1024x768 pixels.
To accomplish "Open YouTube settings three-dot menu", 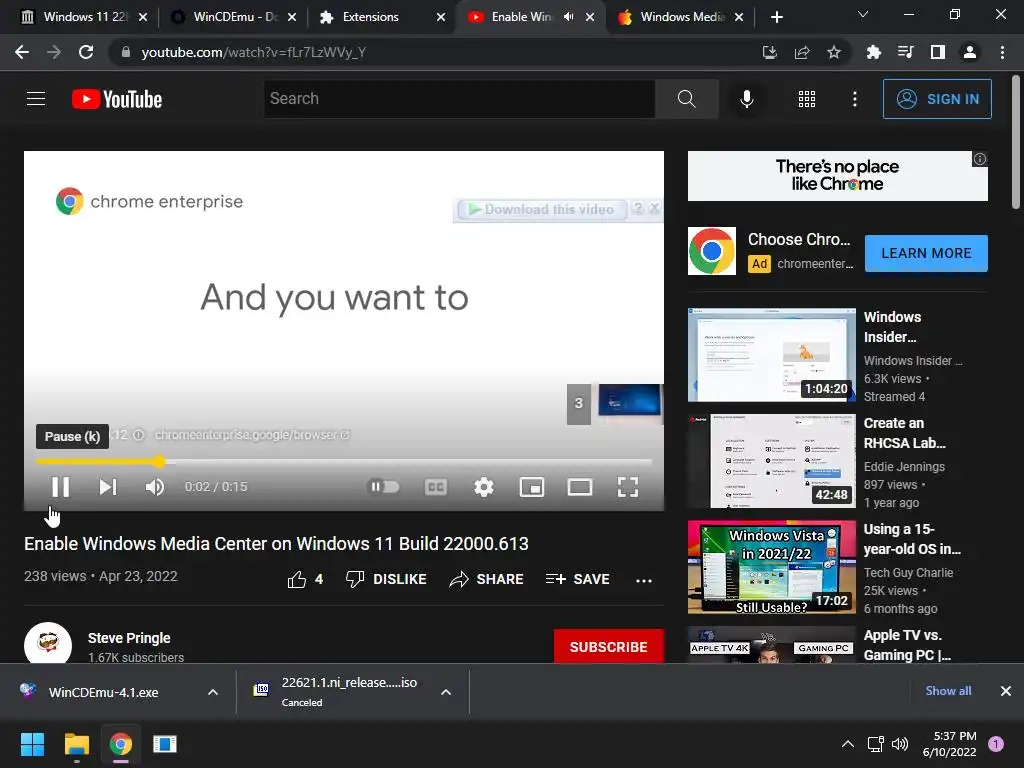I will click(855, 99).
